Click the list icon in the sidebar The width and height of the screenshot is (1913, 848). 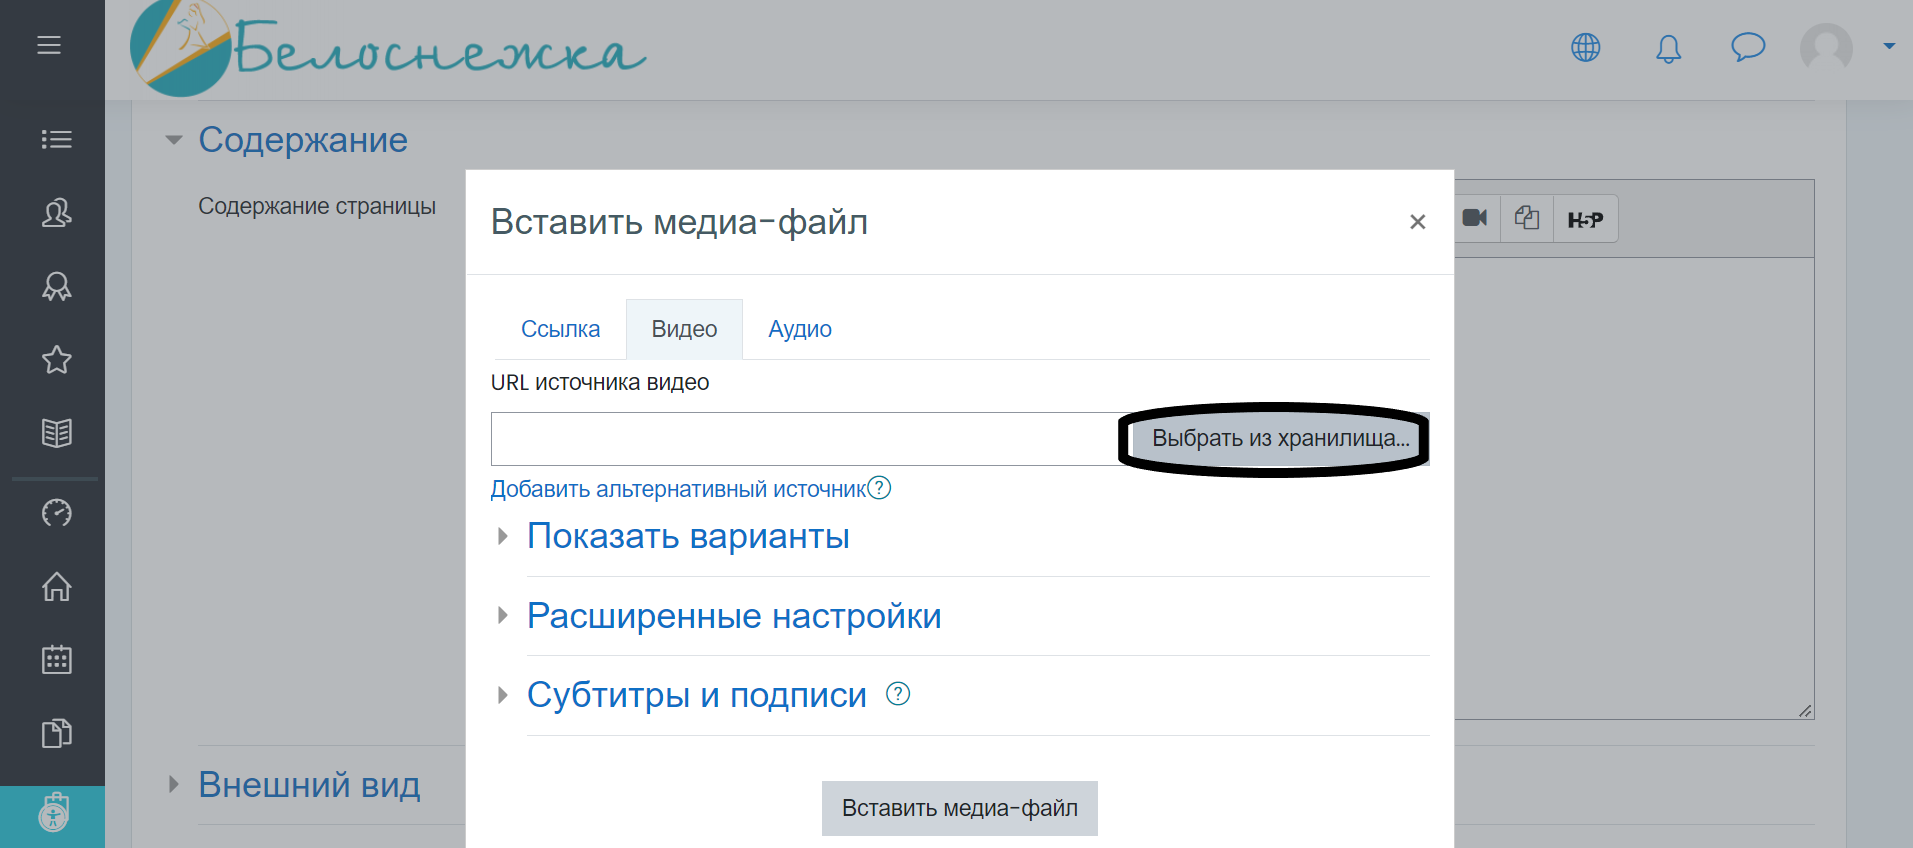point(56,139)
